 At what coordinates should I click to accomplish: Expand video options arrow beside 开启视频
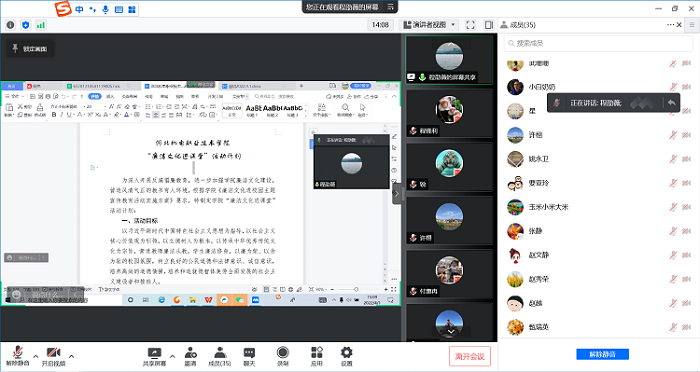71,356
